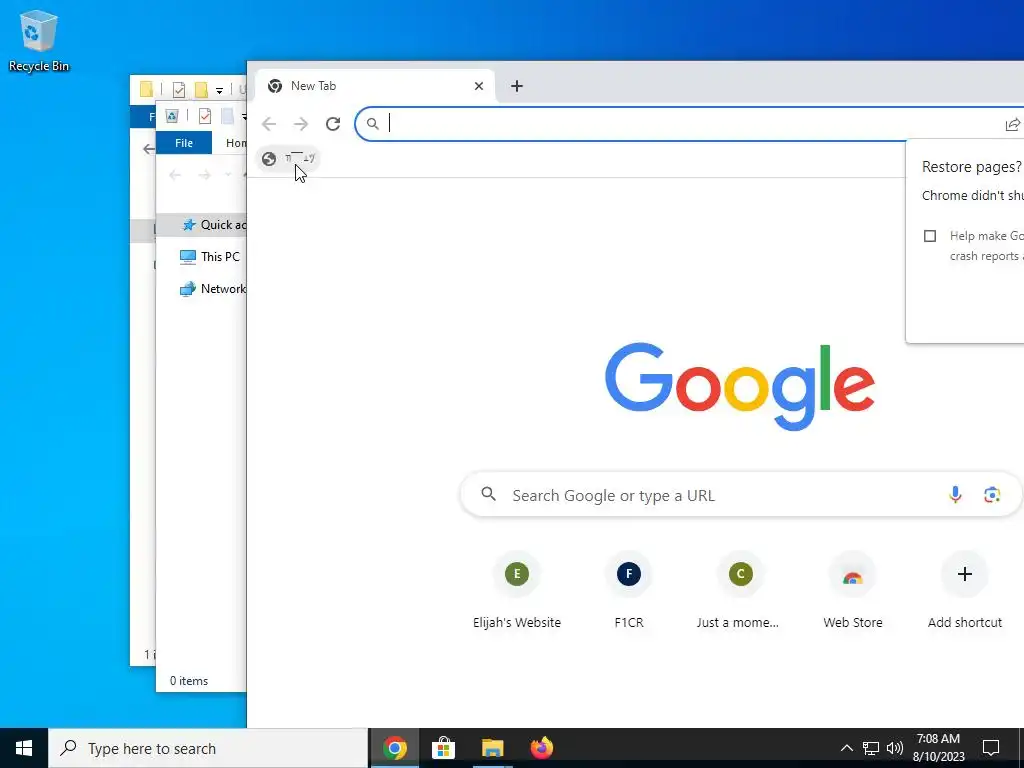The image size is (1024, 768).
Task: Click back arrow in front Explorer window
Action: (174, 174)
